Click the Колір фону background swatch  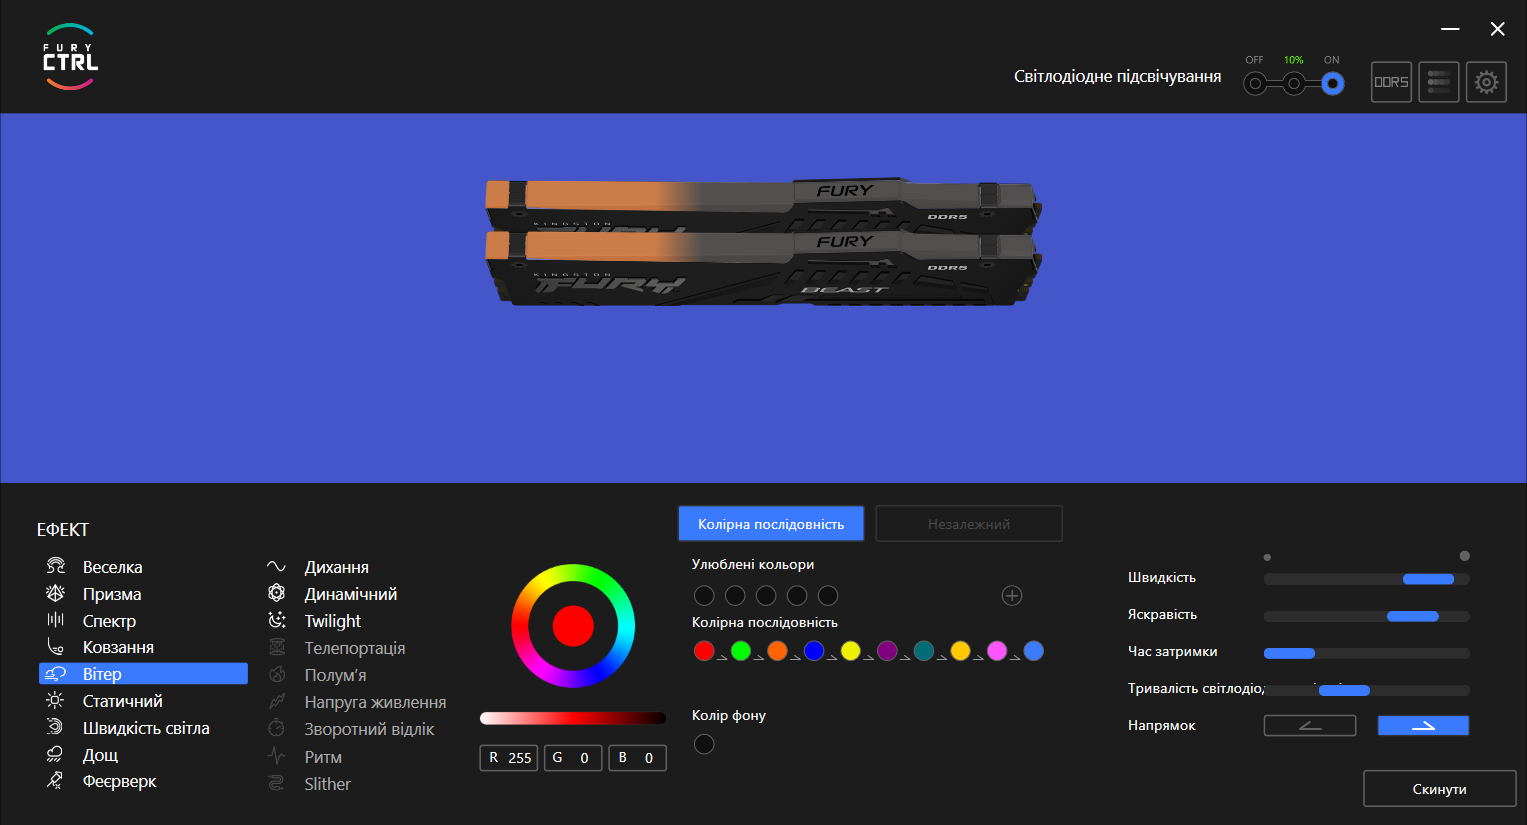(704, 744)
